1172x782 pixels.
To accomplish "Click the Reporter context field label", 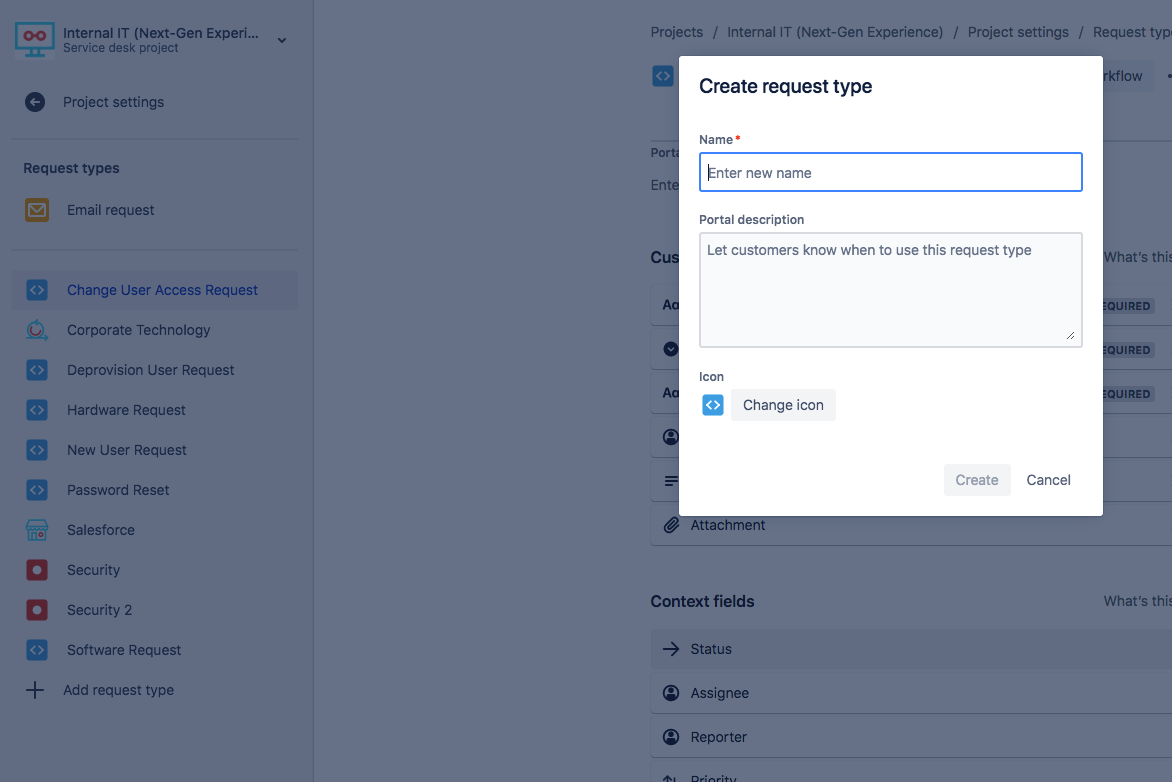I will click(x=718, y=737).
